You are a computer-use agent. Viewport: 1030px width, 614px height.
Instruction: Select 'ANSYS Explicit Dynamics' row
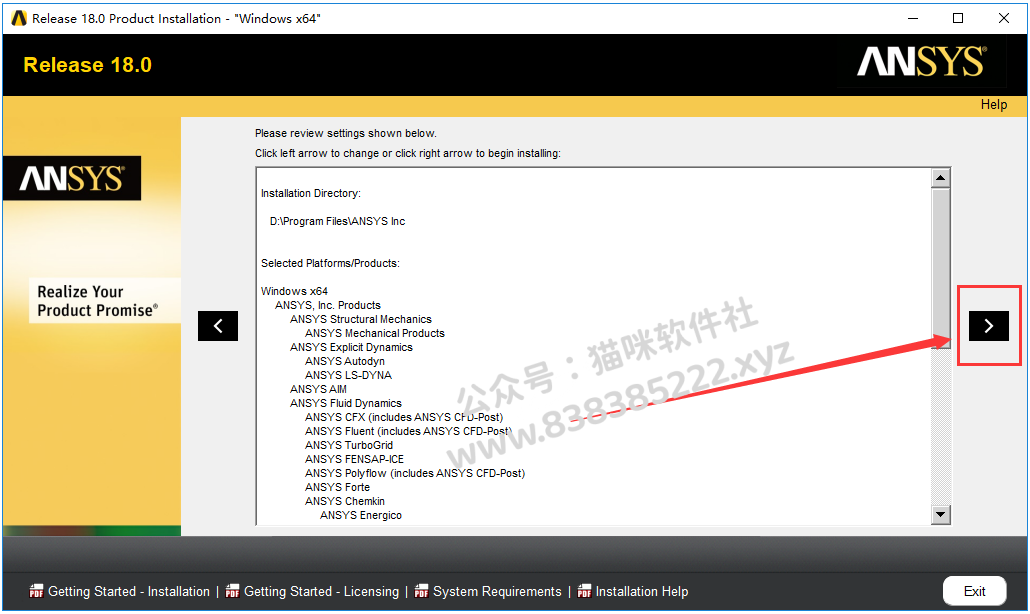tap(351, 347)
